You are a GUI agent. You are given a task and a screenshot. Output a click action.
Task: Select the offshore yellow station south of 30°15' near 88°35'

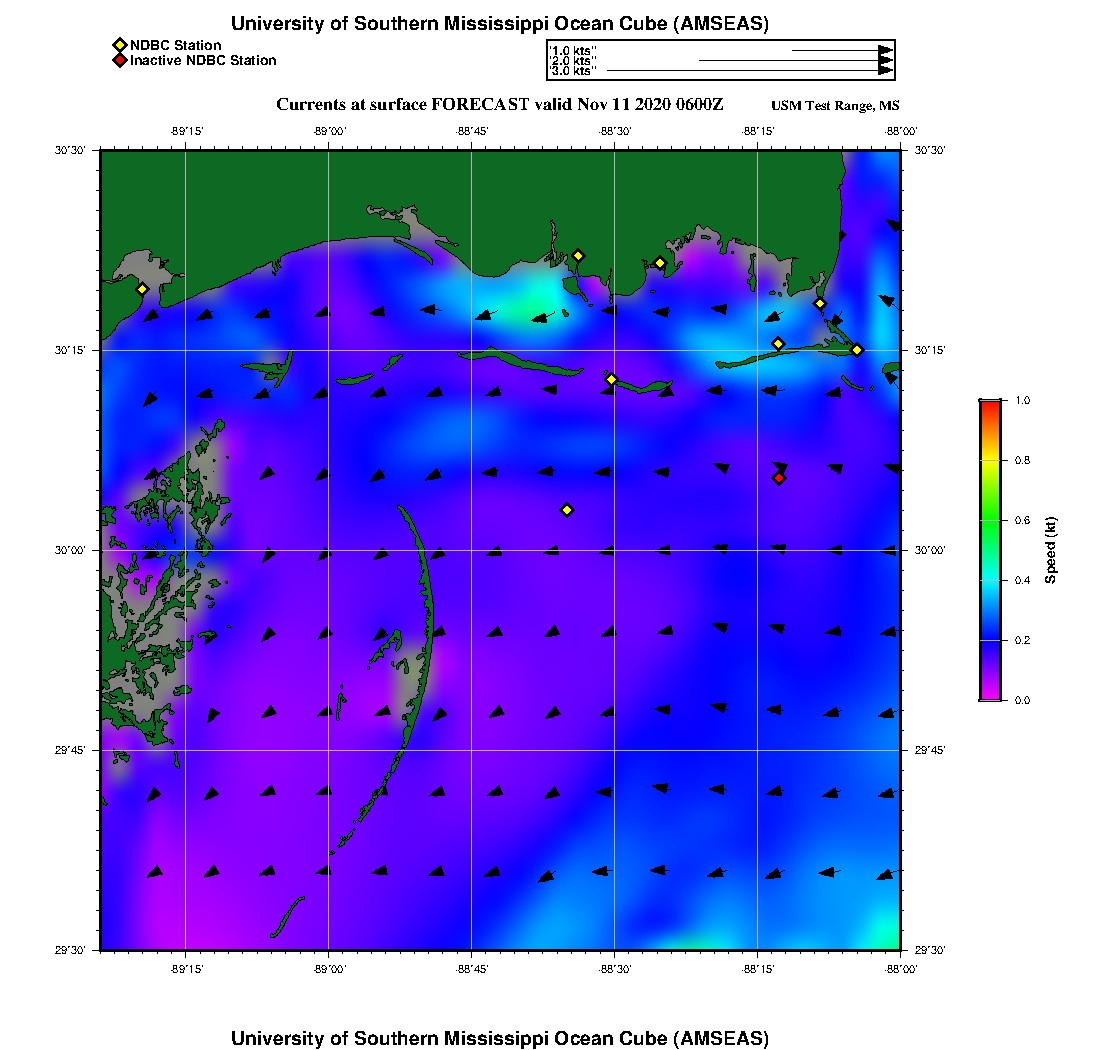coord(568,510)
